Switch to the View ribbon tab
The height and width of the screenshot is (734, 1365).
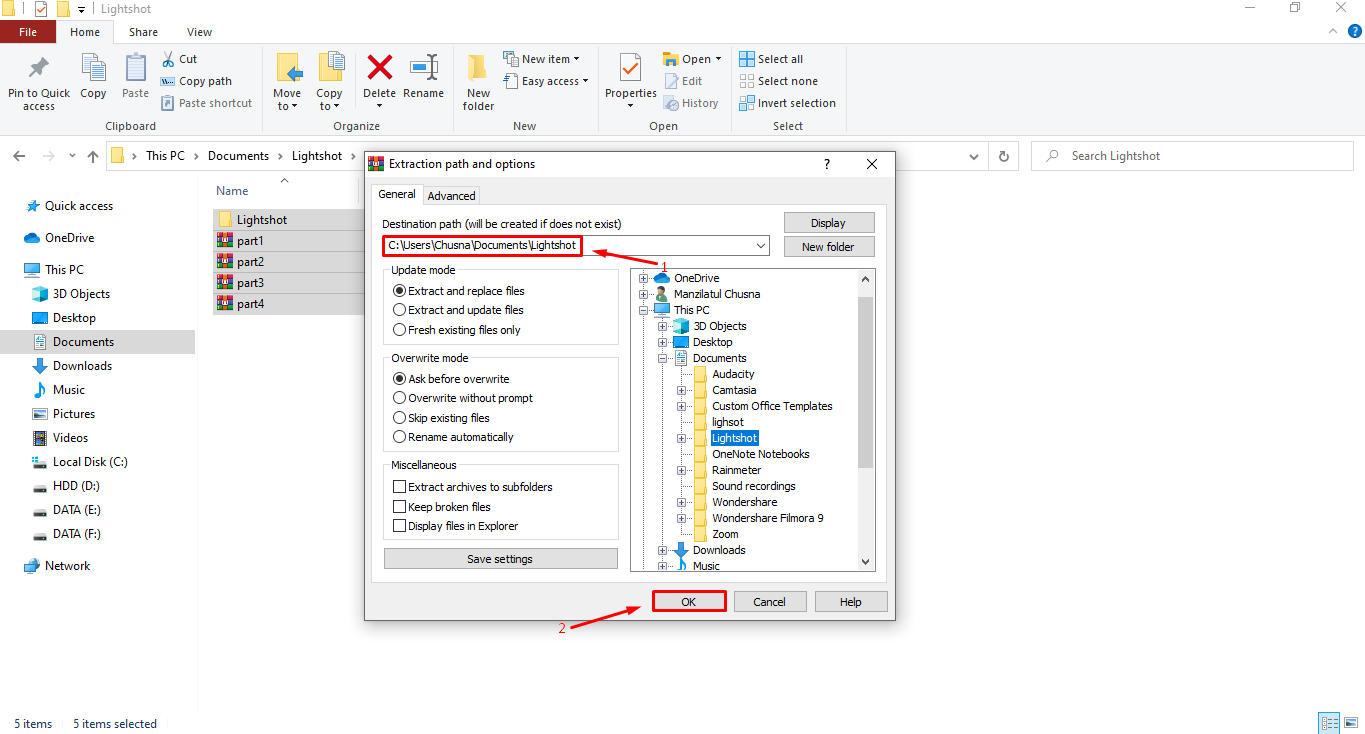pos(199,32)
